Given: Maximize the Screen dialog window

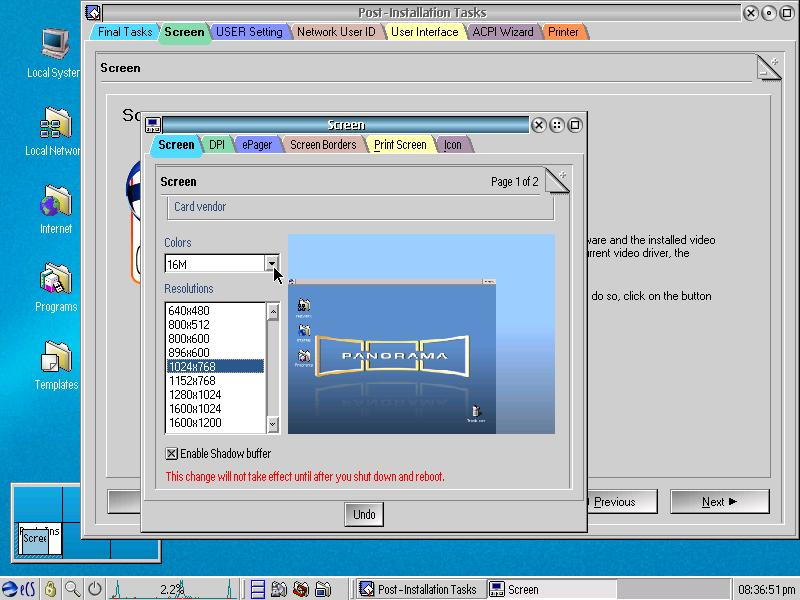Looking at the screenshot, I should pos(575,125).
